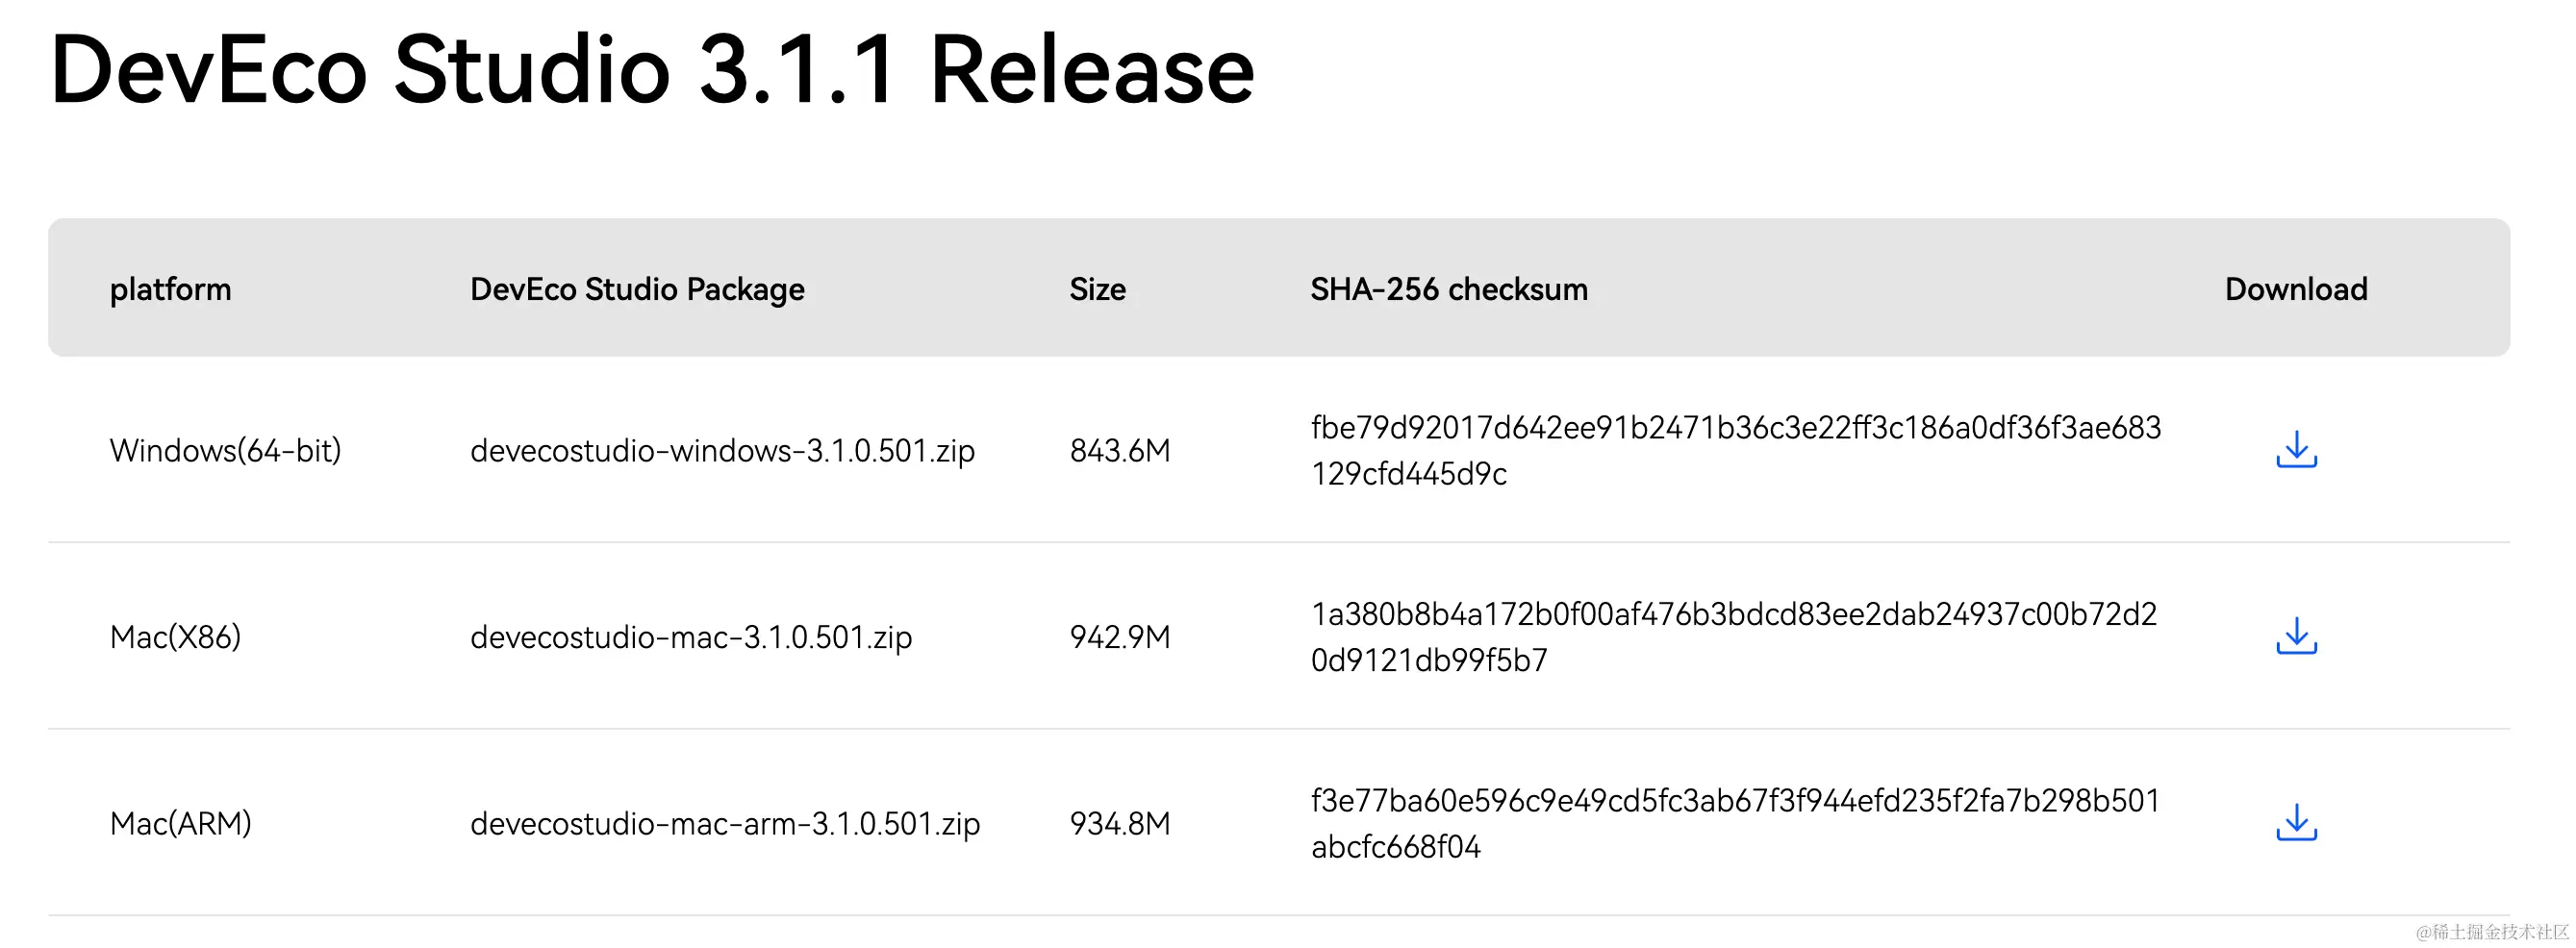Select the DevEco Studio Package column header
The image size is (2576, 948).
pyautogui.click(x=637, y=289)
